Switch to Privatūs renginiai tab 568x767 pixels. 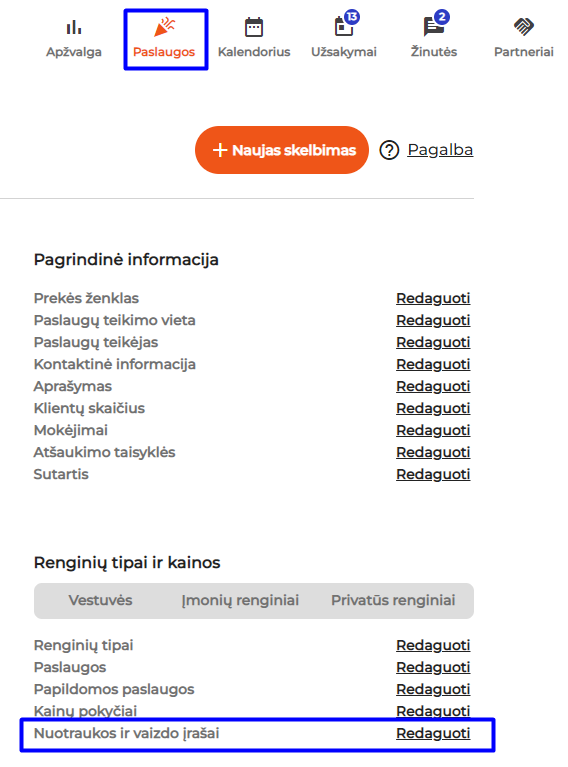click(x=393, y=600)
